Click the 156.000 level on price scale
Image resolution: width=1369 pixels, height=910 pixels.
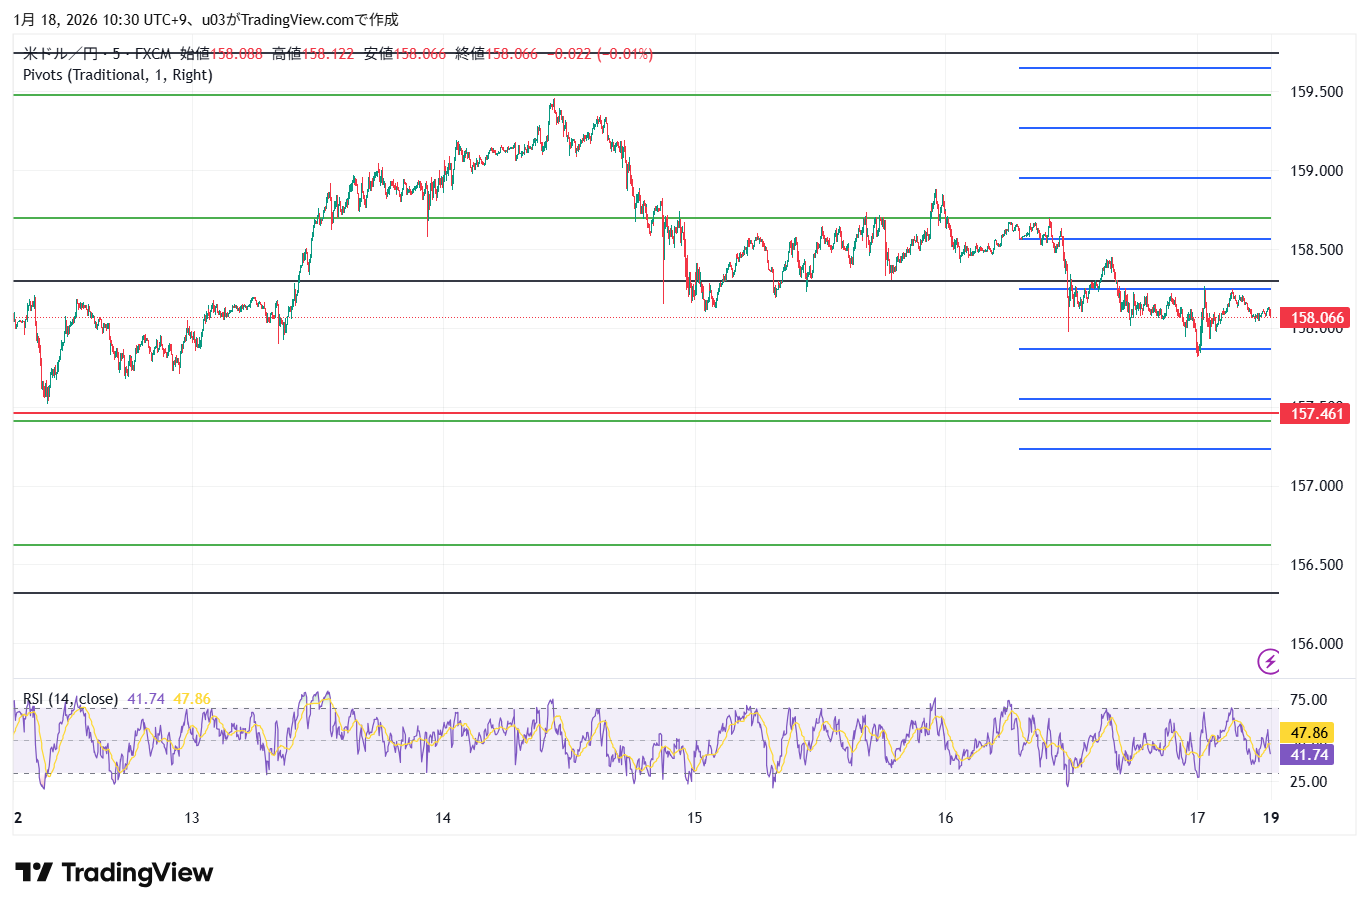tap(1316, 644)
